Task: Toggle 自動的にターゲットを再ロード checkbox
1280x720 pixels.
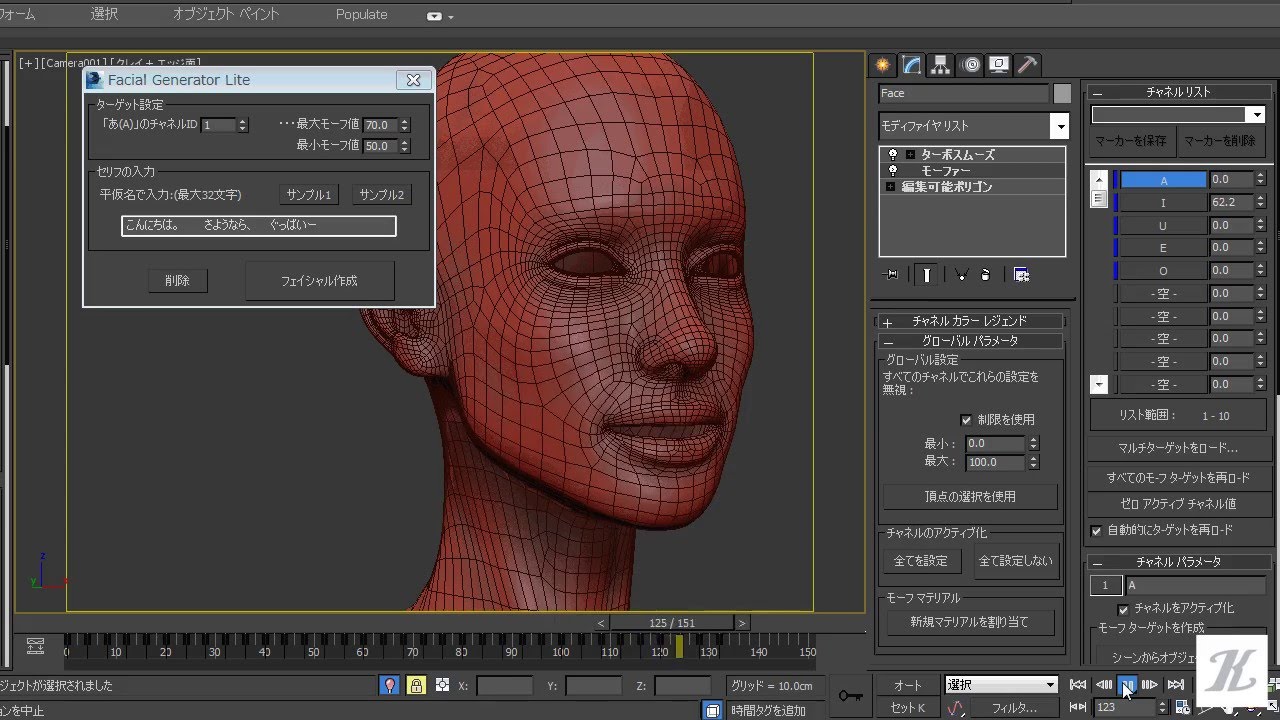Action: click(x=1096, y=530)
